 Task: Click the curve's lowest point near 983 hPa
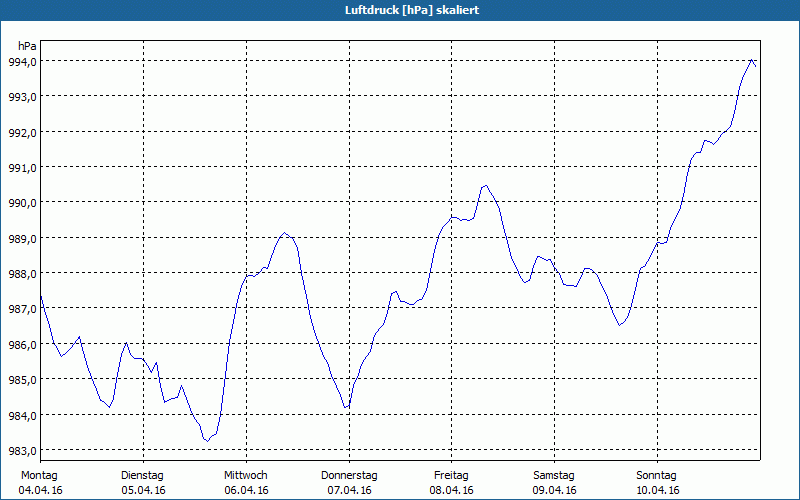click(207, 441)
